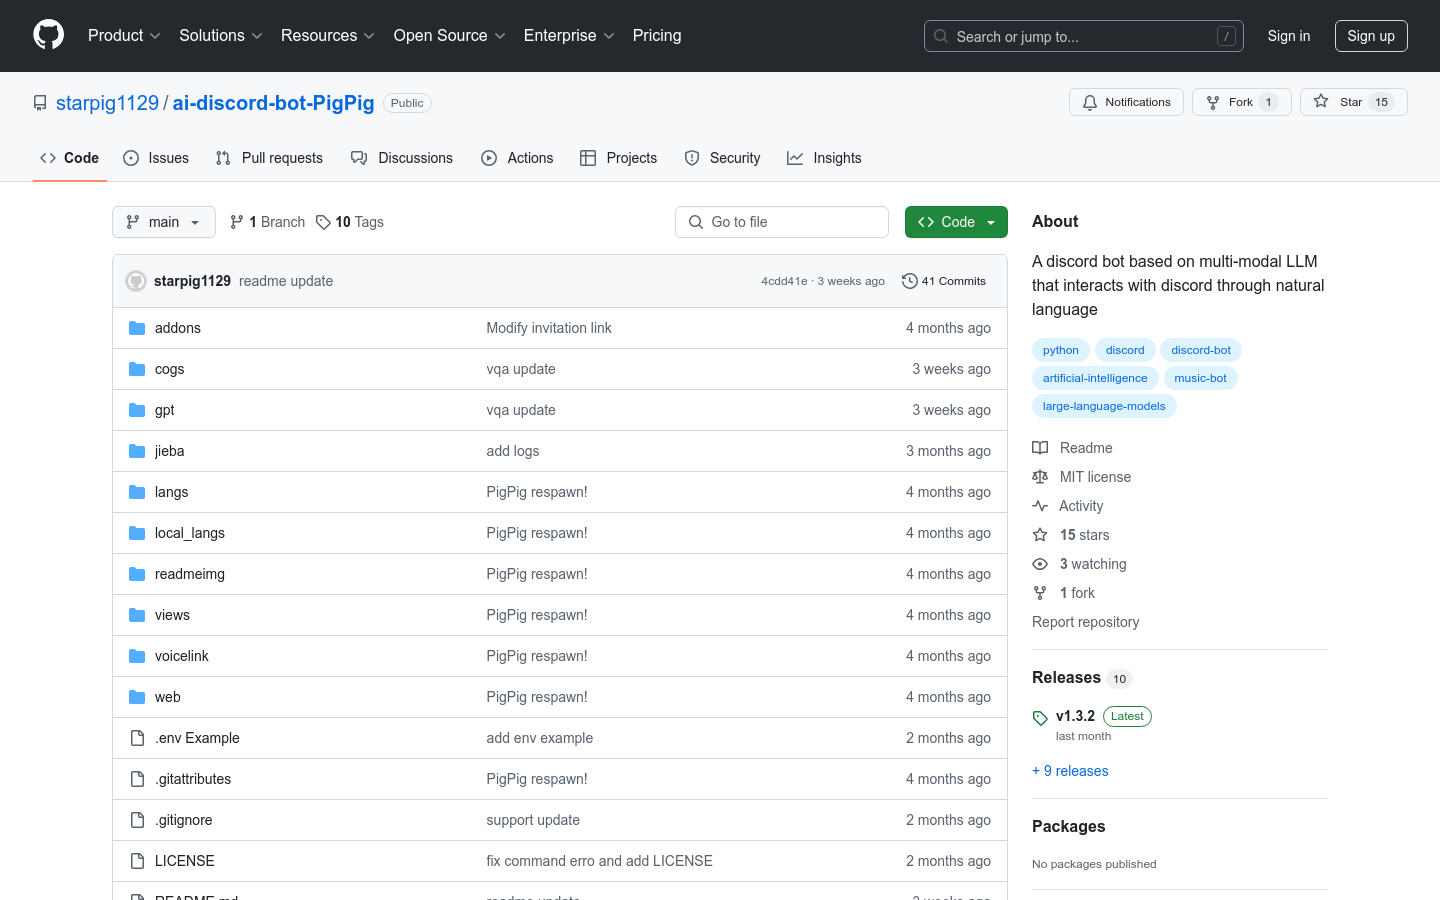Image resolution: width=1440 pixels, height=900 pixels.
Task: Click Report repository link
Action: (x=1085, y=622)
